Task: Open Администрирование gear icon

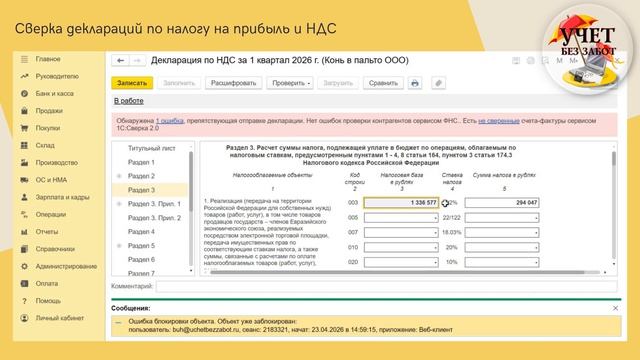Action: [x=24, y=266]
